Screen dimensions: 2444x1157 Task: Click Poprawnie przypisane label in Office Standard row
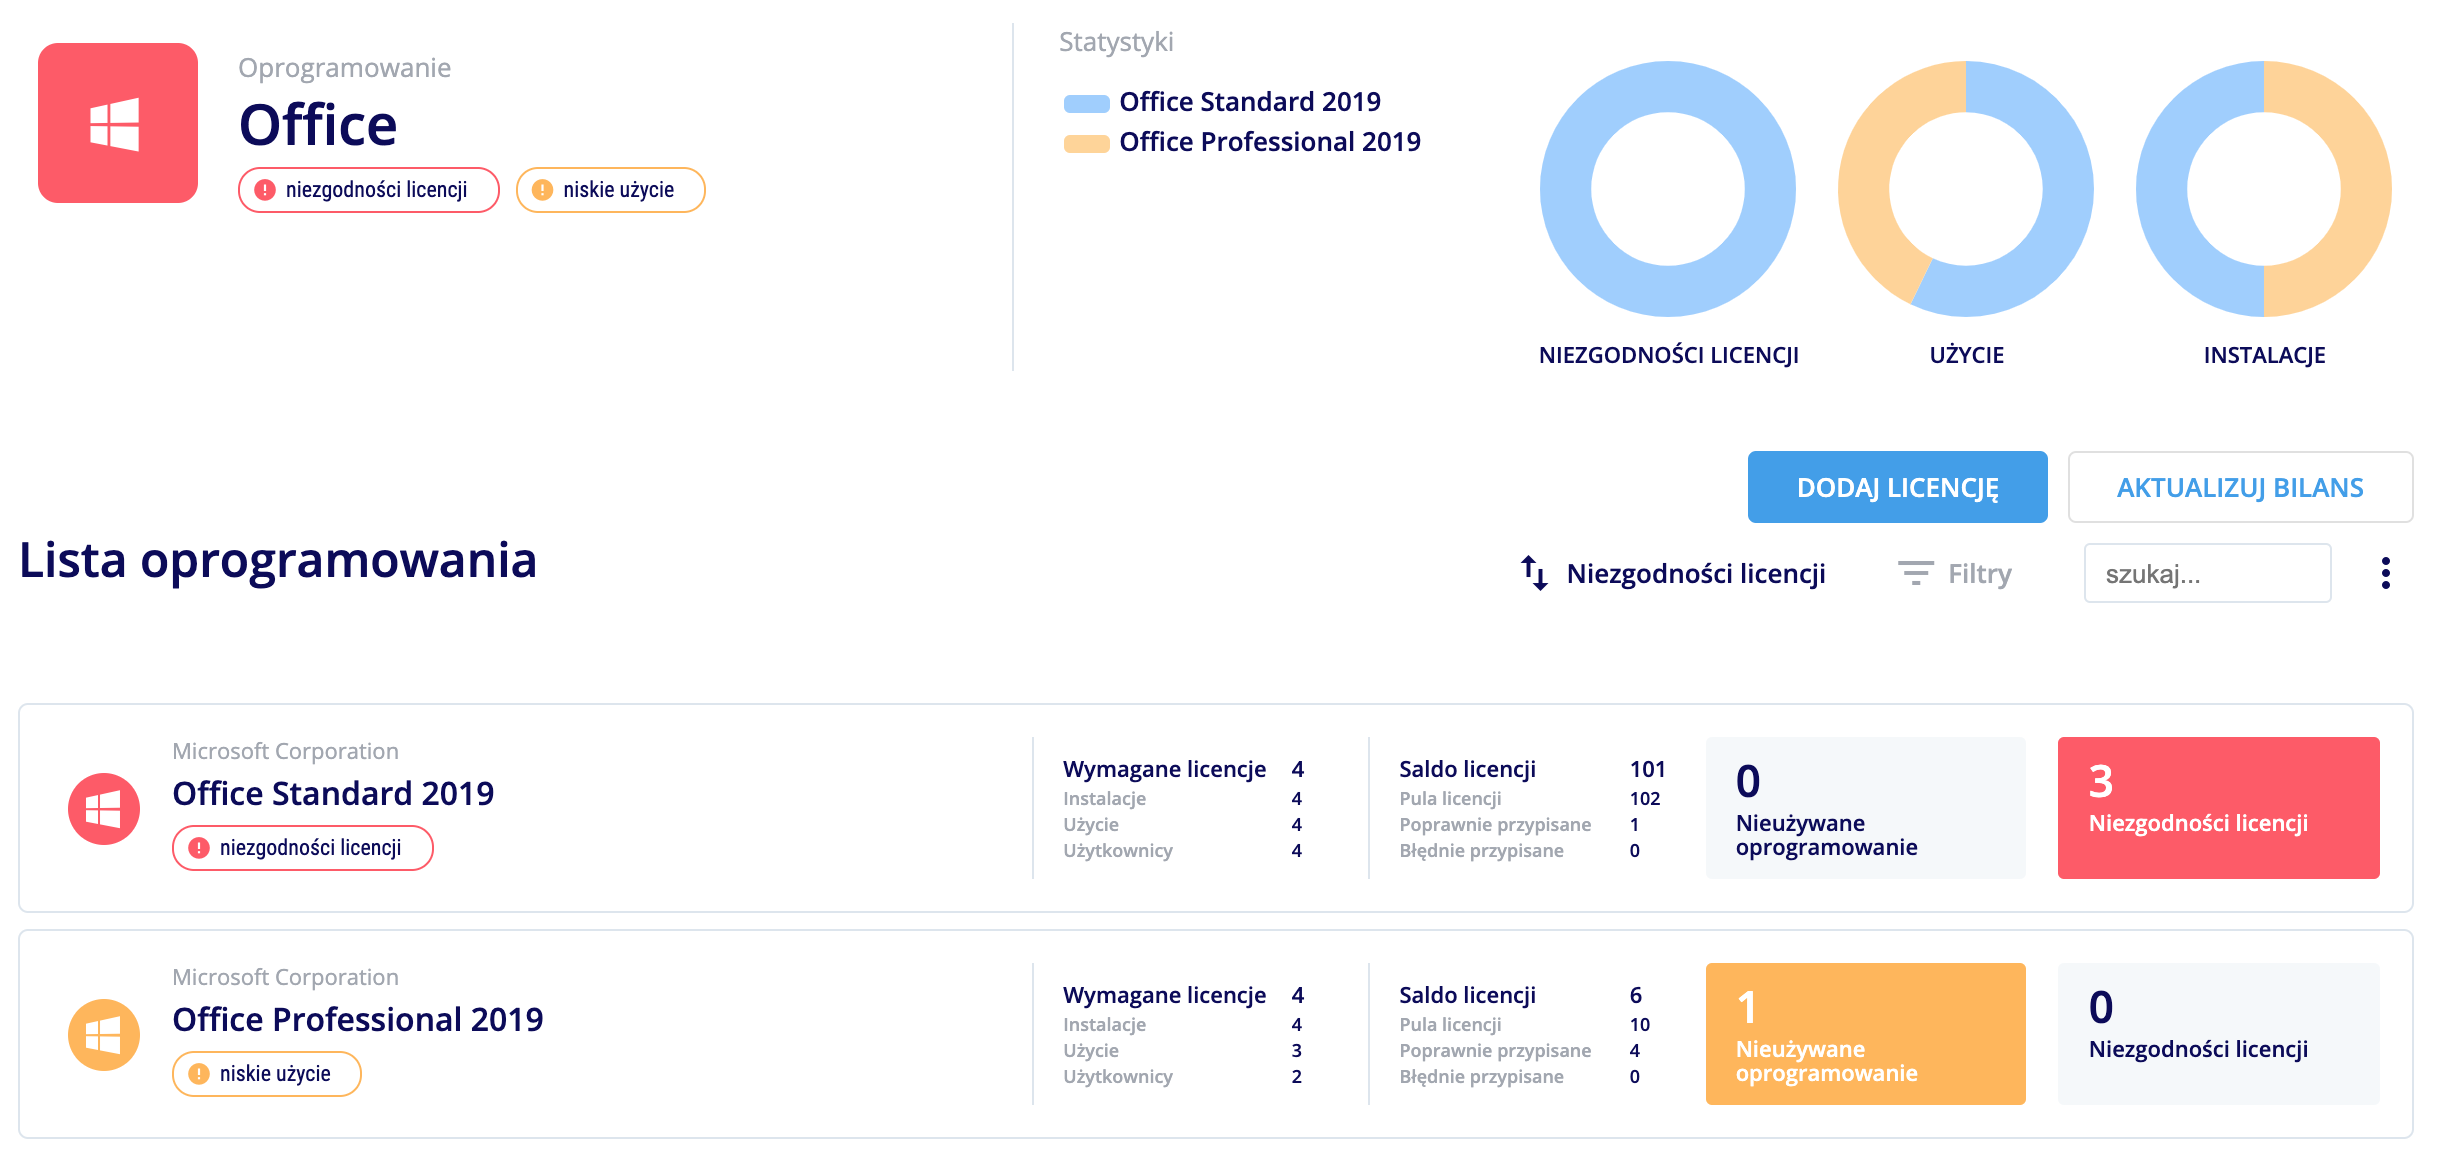tap(1495, 825)
